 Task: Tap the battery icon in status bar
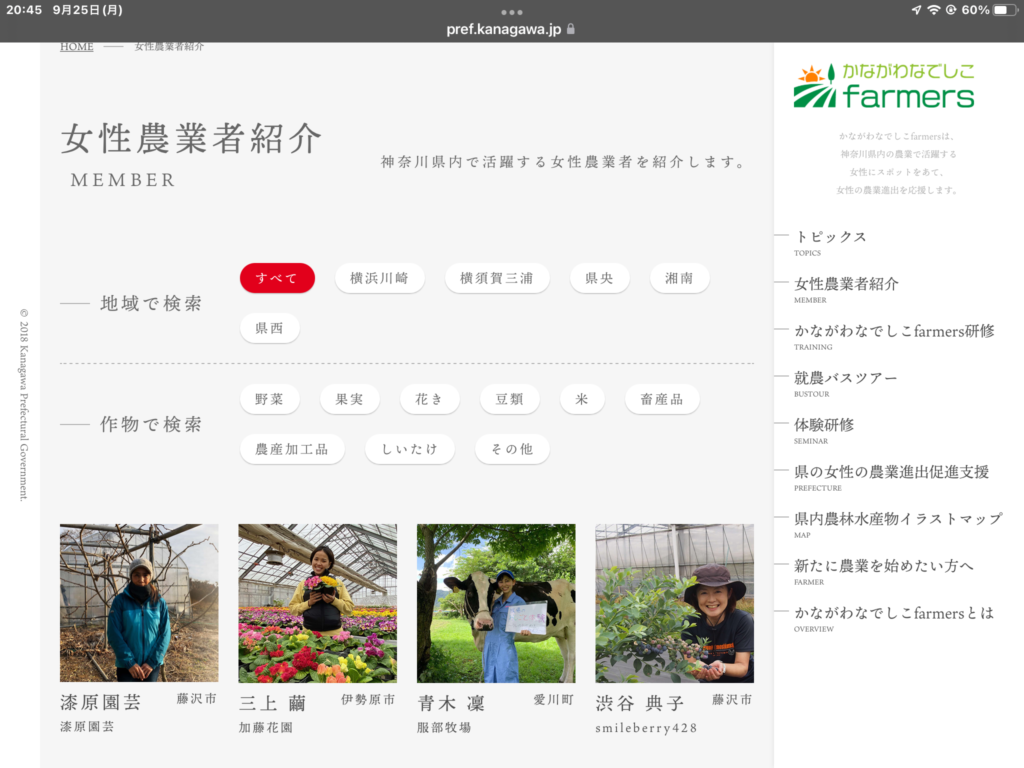click(1002, 10)
